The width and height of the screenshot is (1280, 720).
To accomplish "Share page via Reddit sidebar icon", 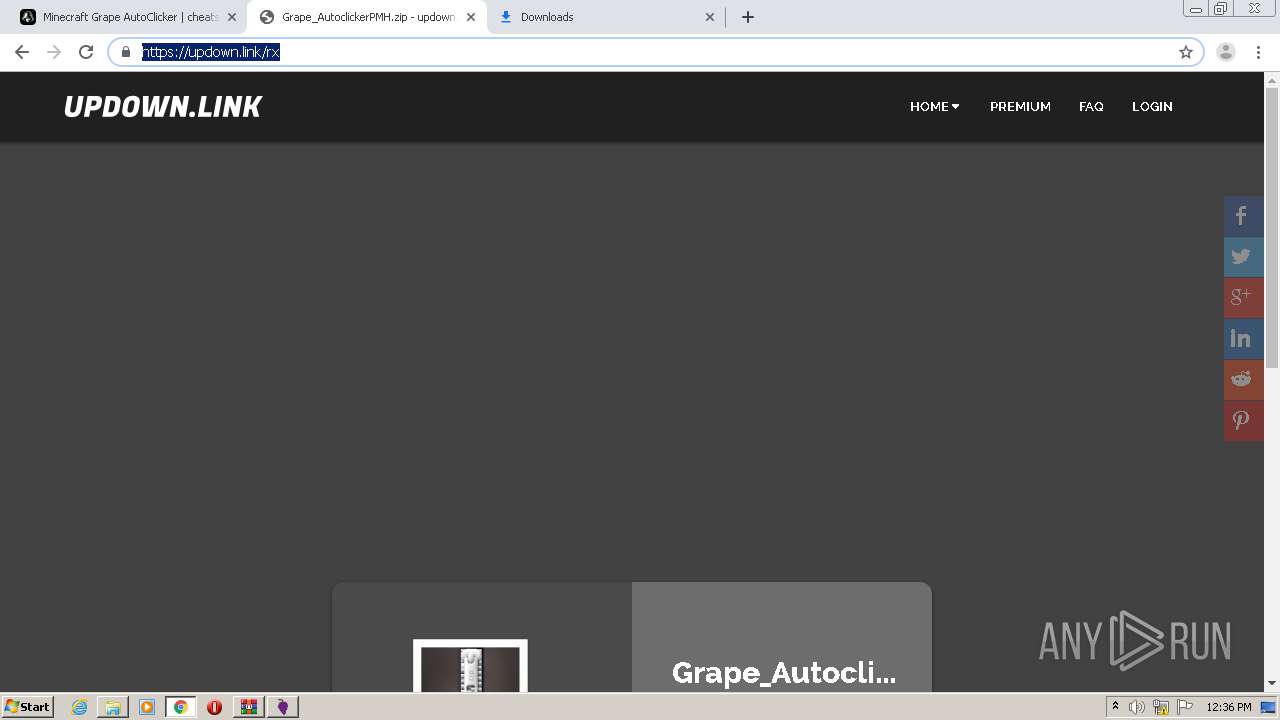I will coord(1244,380).
